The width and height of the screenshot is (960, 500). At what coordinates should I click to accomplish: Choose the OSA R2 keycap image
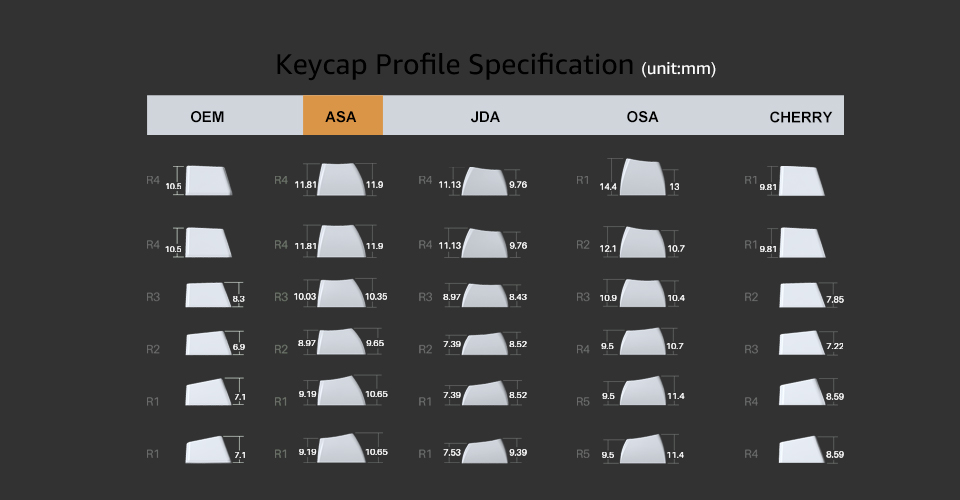point(642,244)
